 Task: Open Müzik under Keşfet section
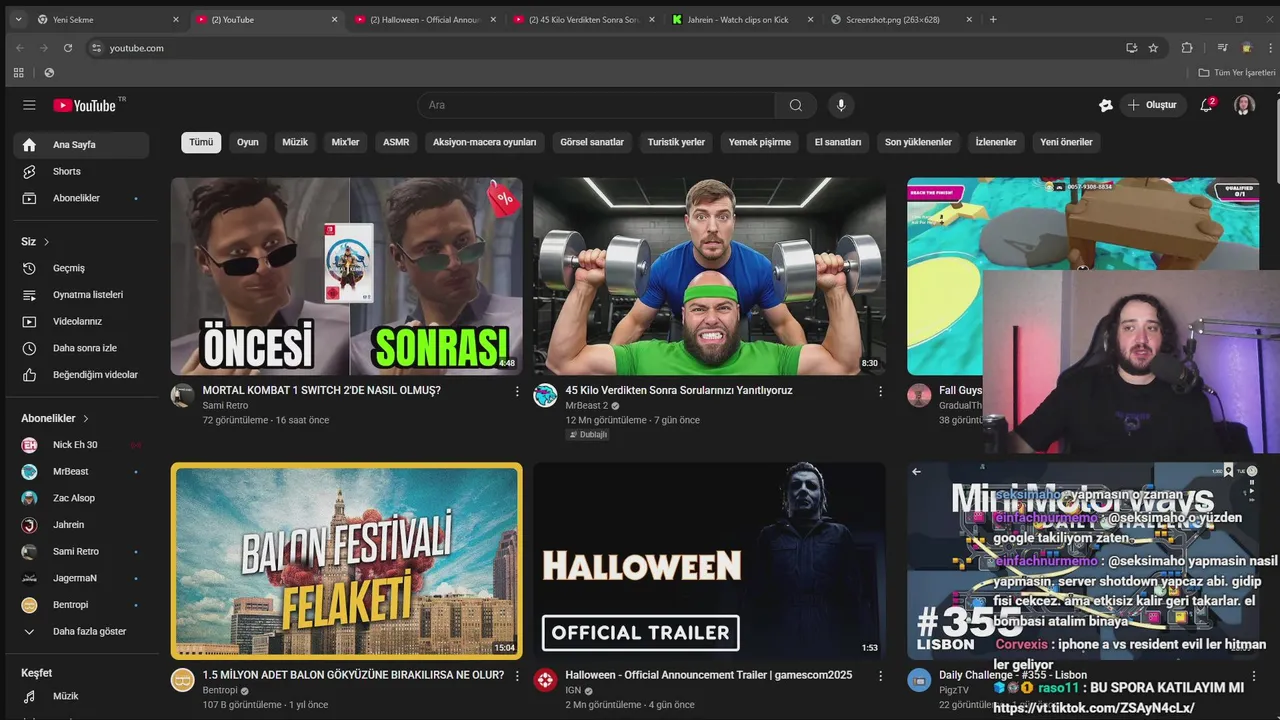point(81,696)
